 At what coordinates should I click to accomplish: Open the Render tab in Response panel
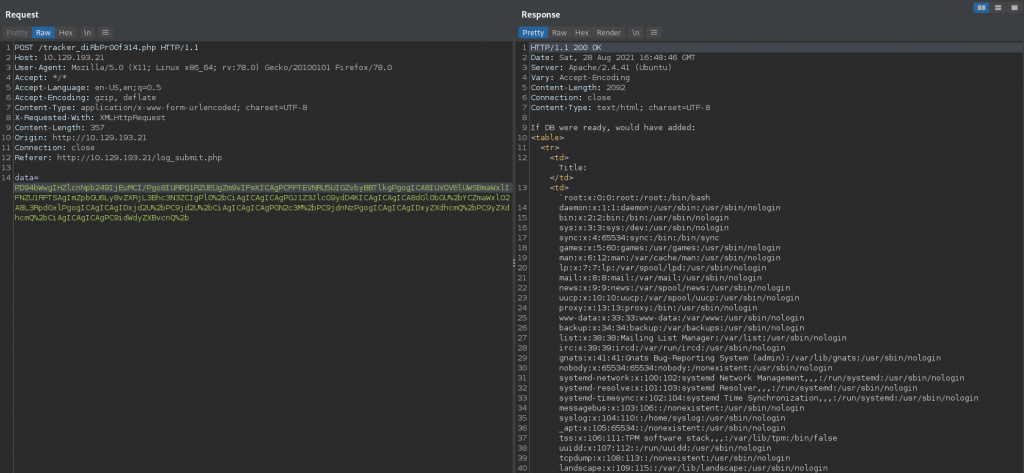608,32
